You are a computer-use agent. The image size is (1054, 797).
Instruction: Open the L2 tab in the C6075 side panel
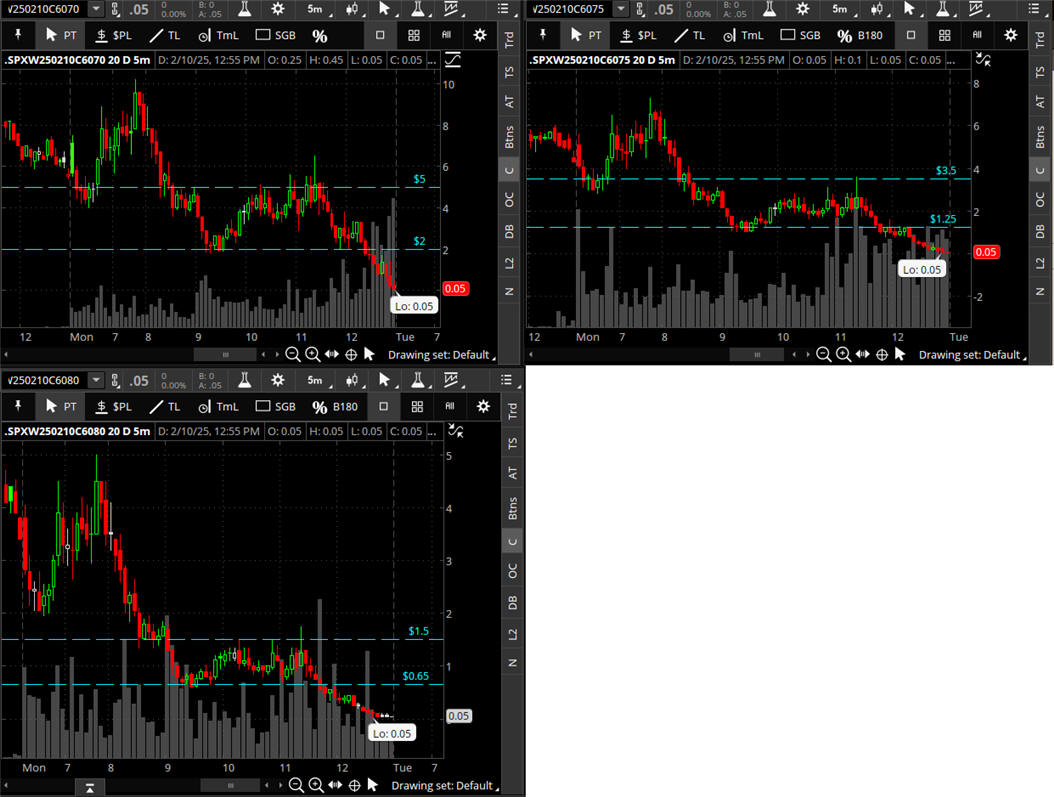[1040, 262]
